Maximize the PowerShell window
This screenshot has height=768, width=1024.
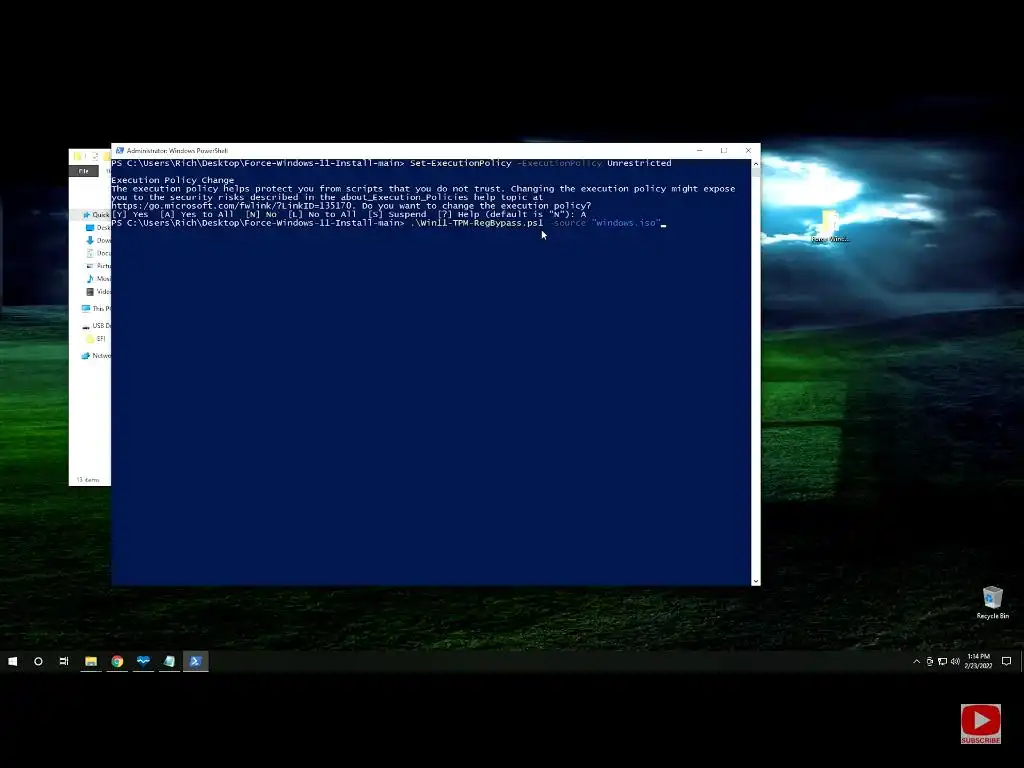[724, 151]
